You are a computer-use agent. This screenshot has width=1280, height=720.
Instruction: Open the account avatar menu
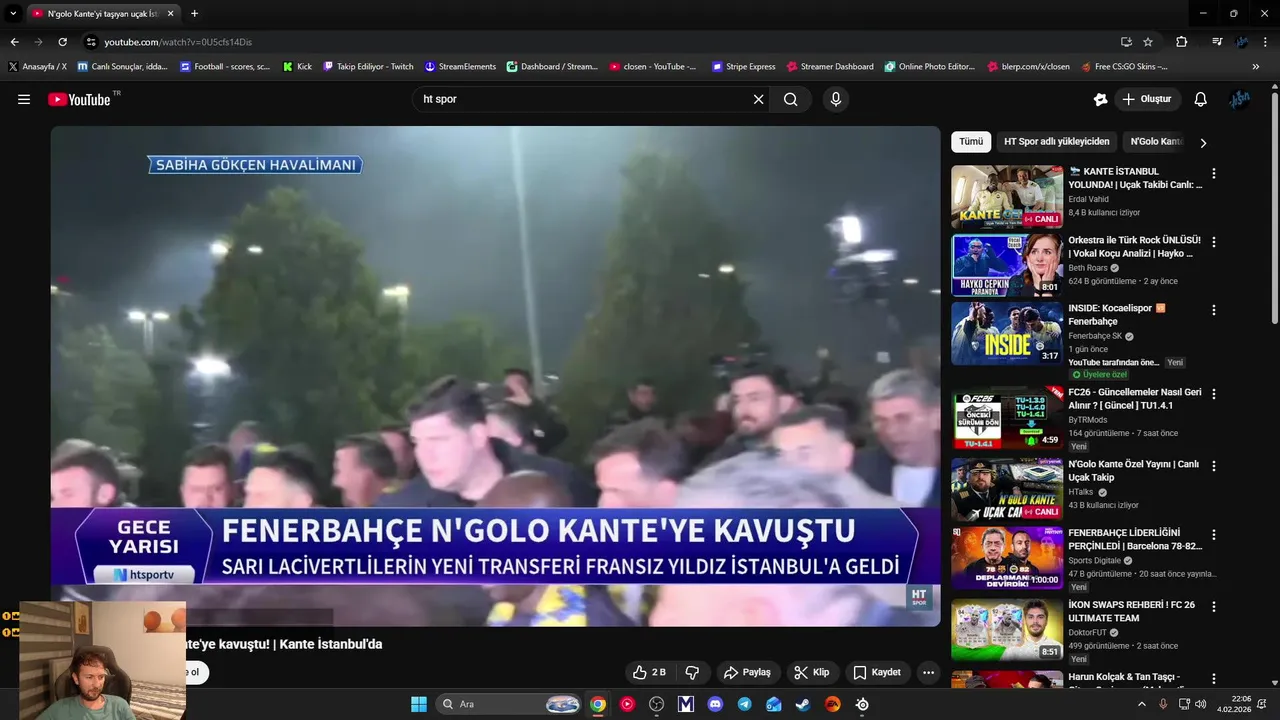coord(1241,99)
